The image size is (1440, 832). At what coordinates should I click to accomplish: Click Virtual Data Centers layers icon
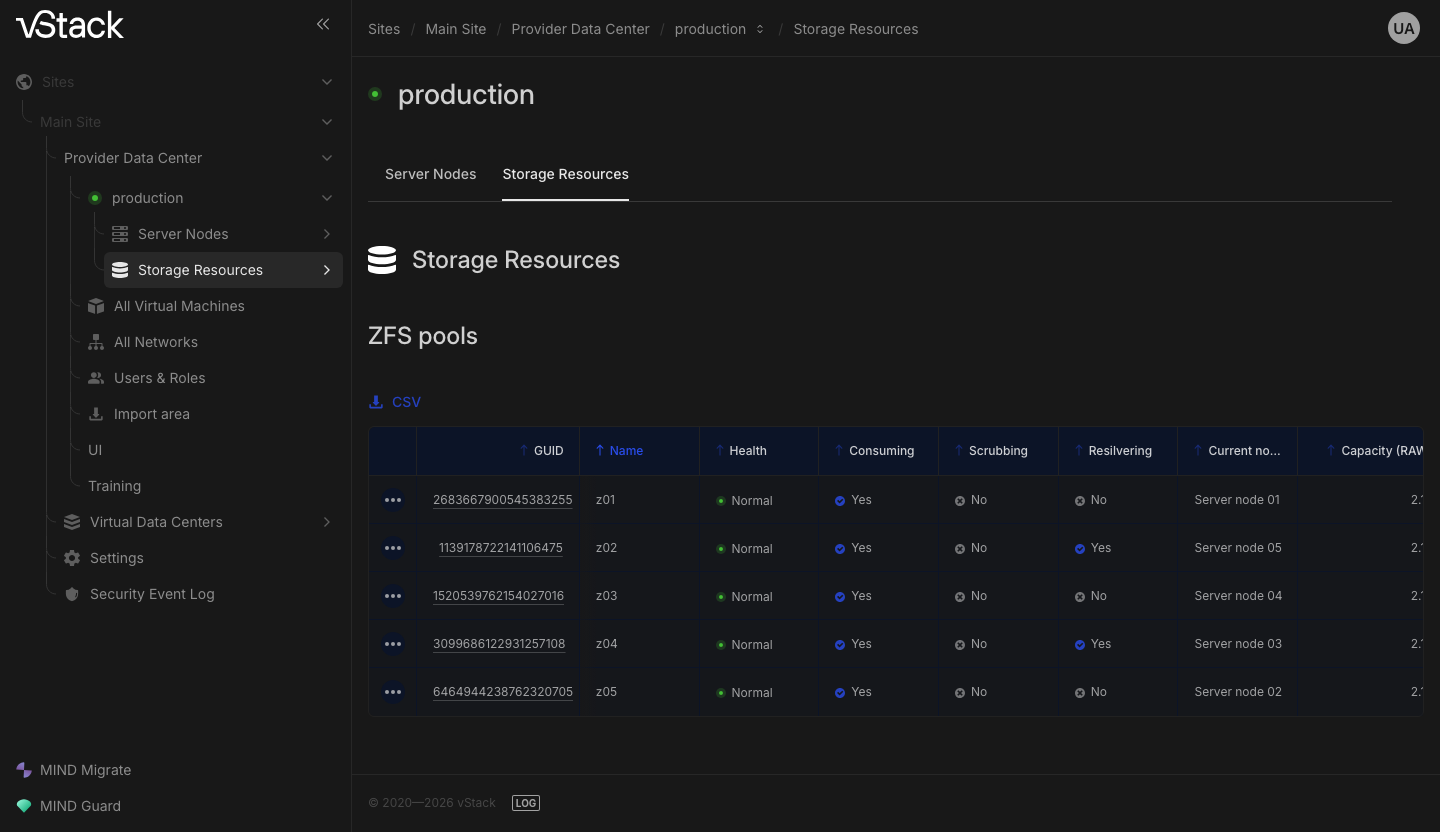click(x=72, y=522)
